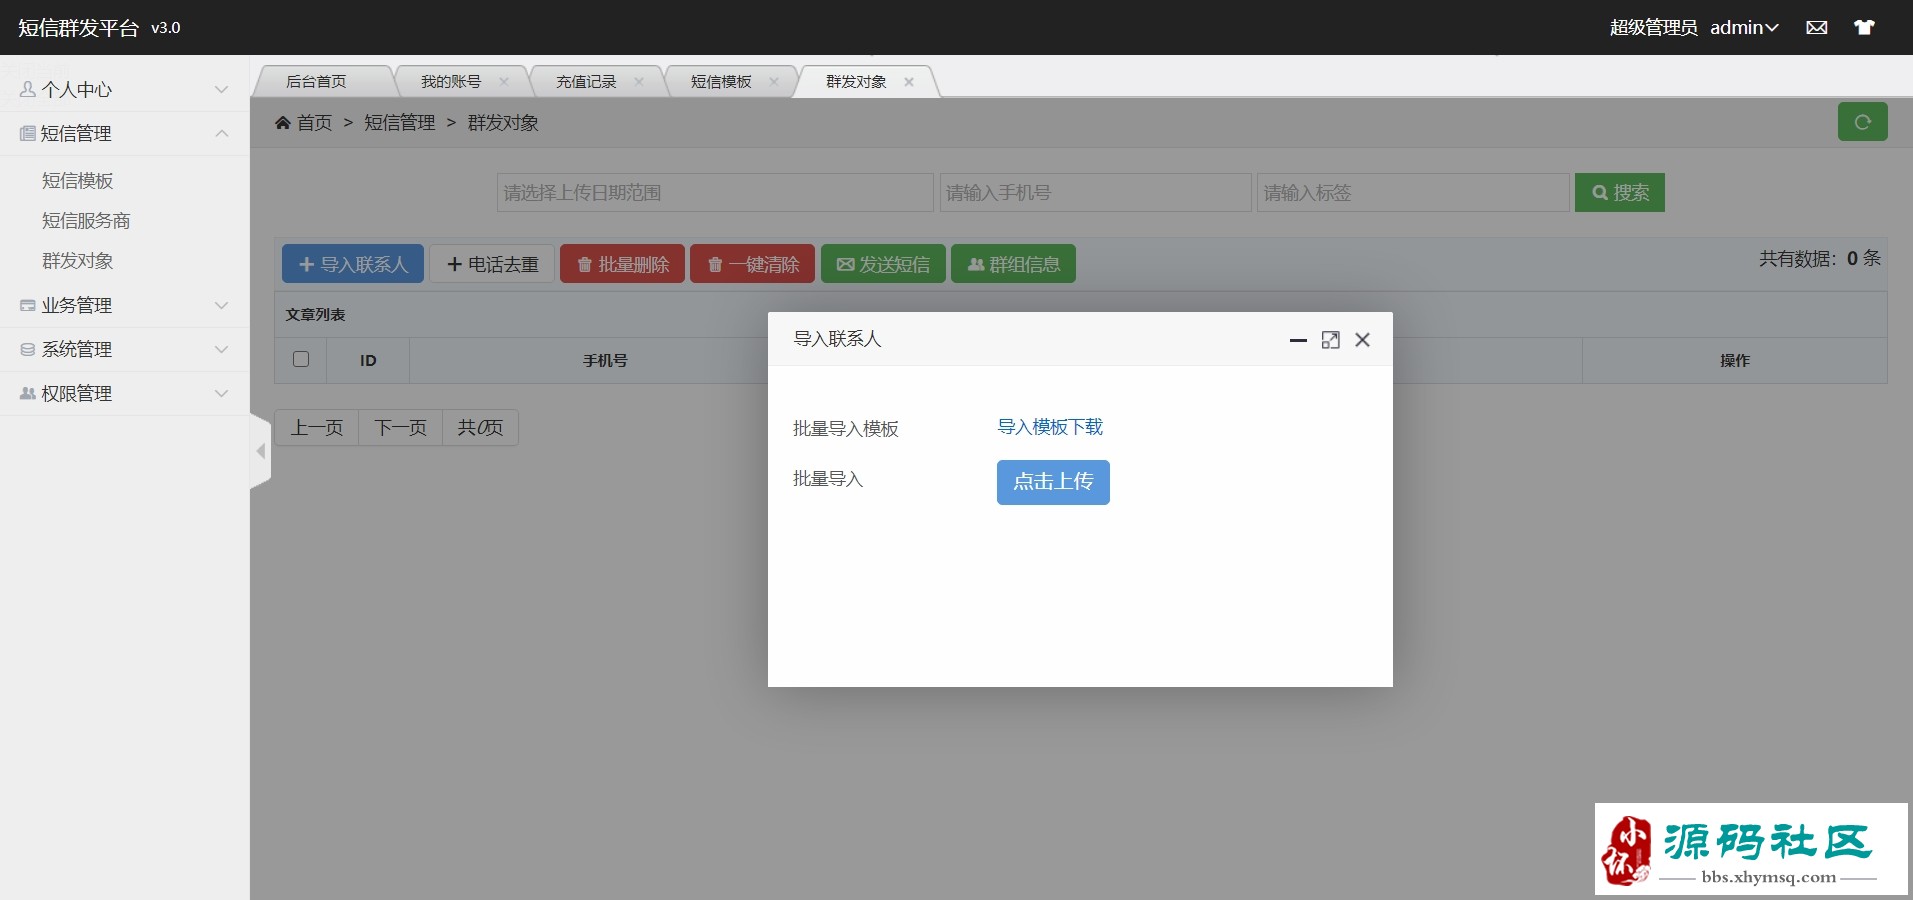The image size is (1913, 900).
Task: Close the 导入联系人 dialog
Action: tap(1362, 340)
